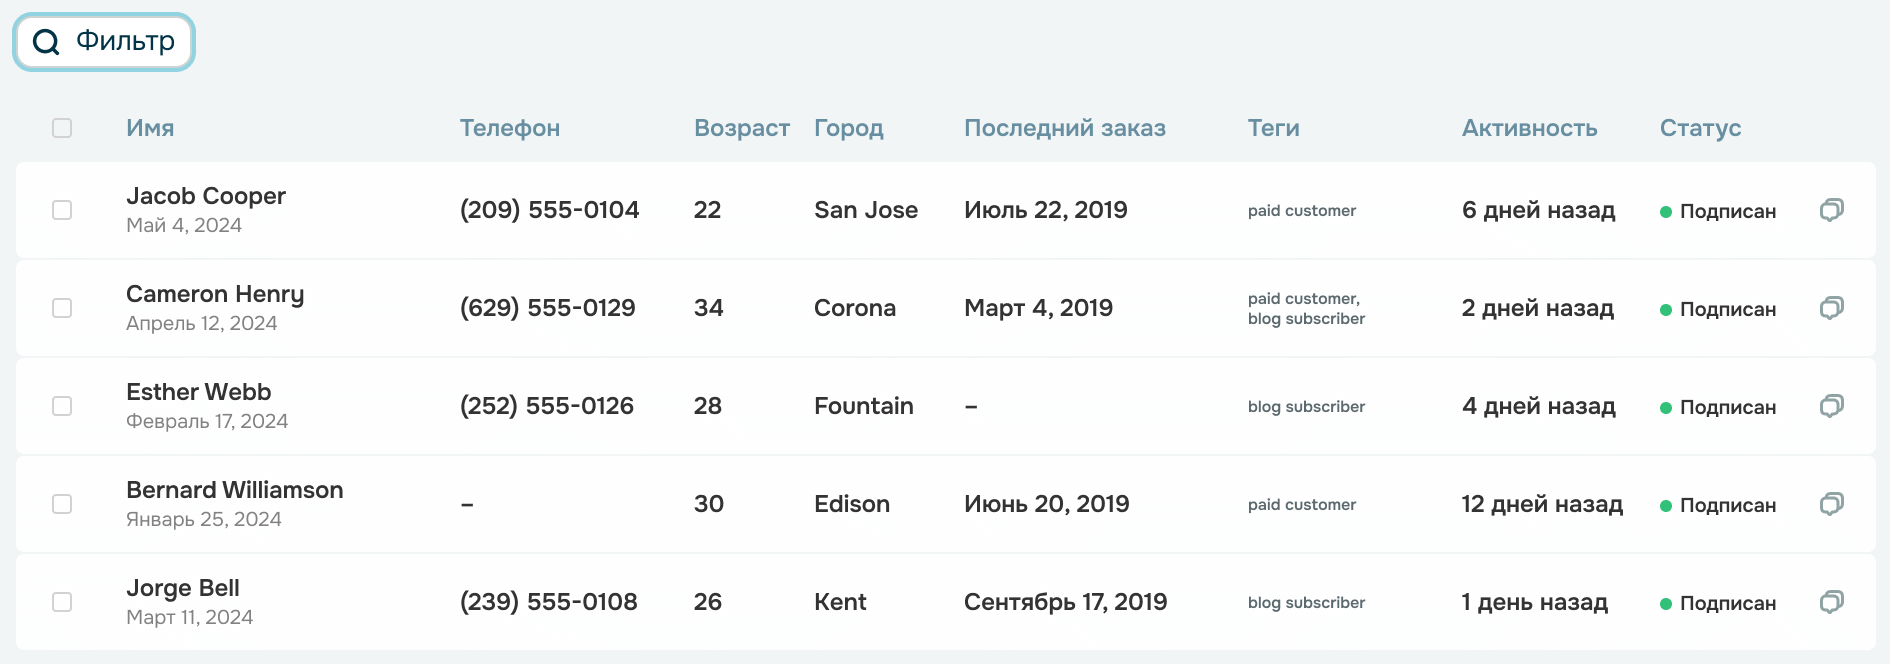Open the Jacob Cooper contact name
The image size is (1890, 664).
[206, 196]
